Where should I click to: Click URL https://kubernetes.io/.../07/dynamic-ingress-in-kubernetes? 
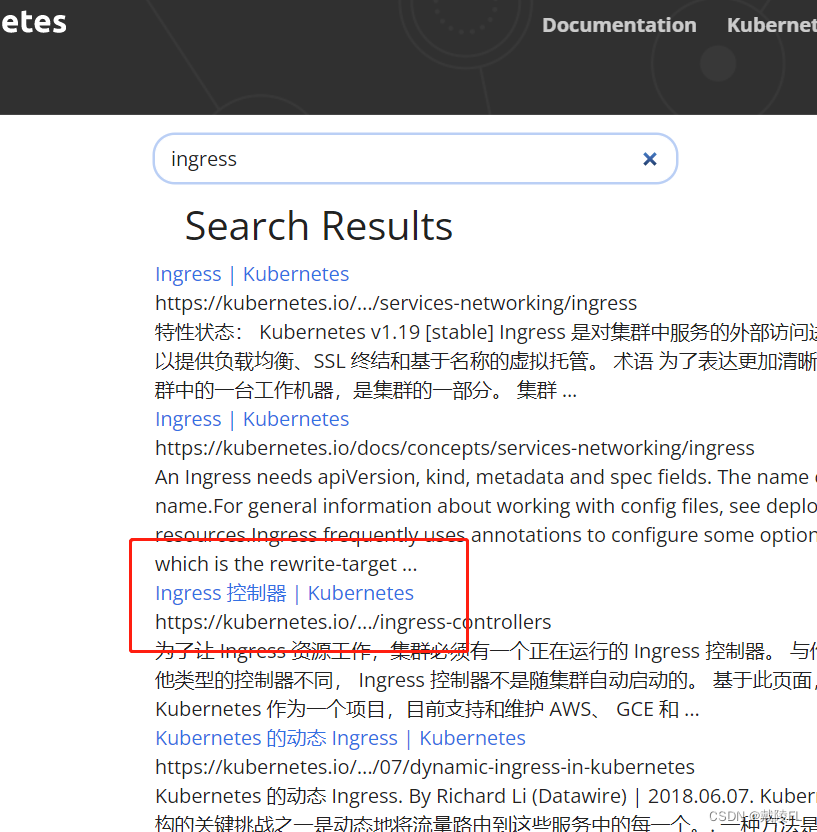424,767
